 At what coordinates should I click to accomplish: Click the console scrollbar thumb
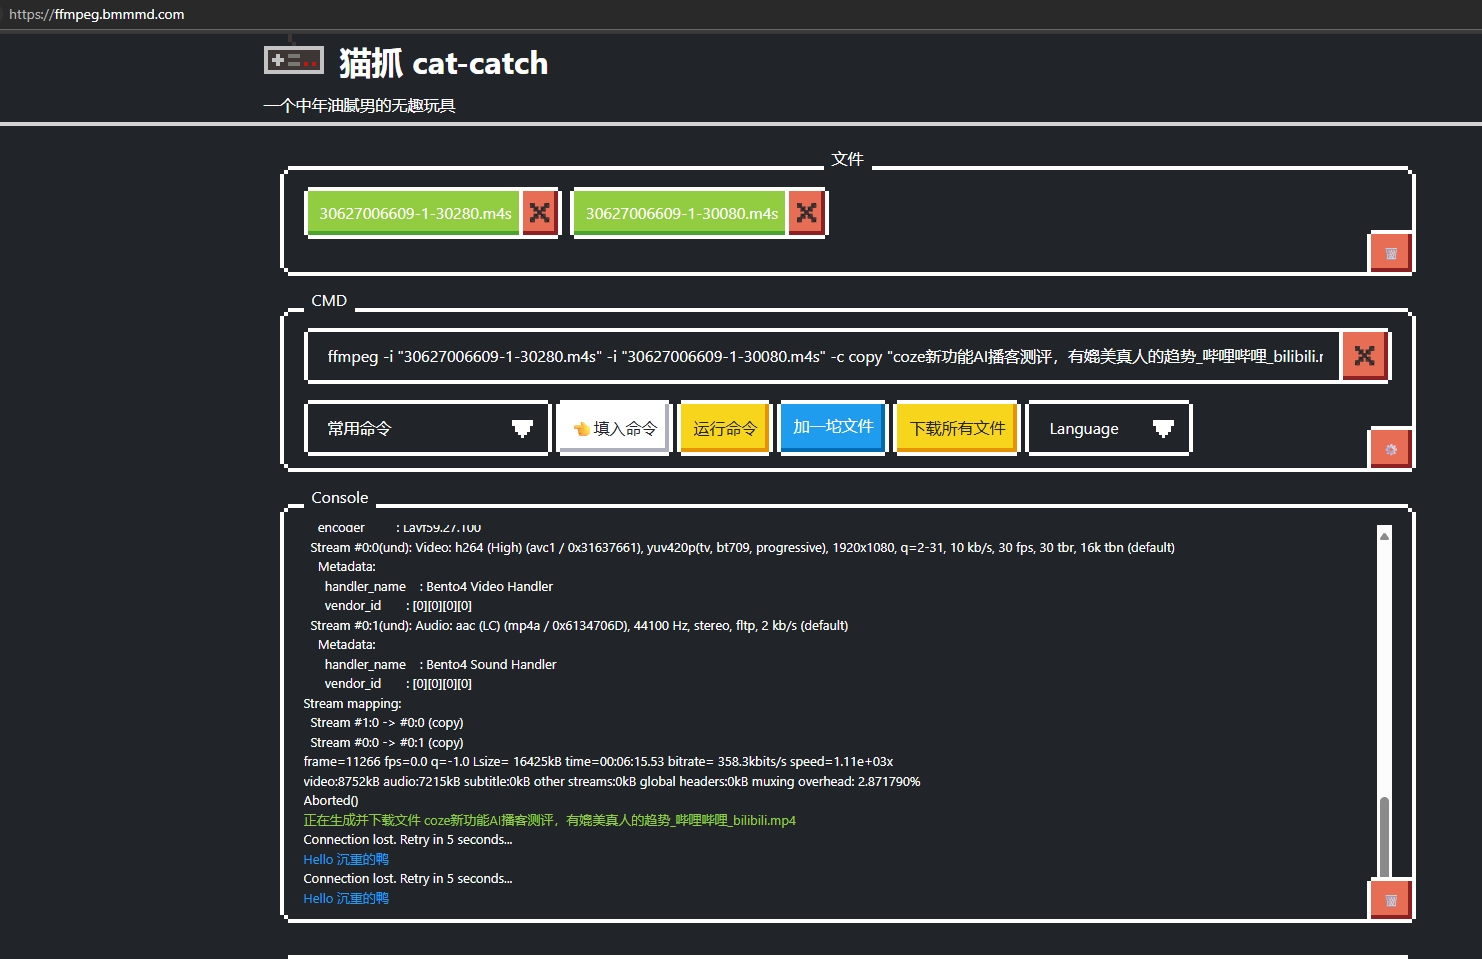pos(1384,835)
